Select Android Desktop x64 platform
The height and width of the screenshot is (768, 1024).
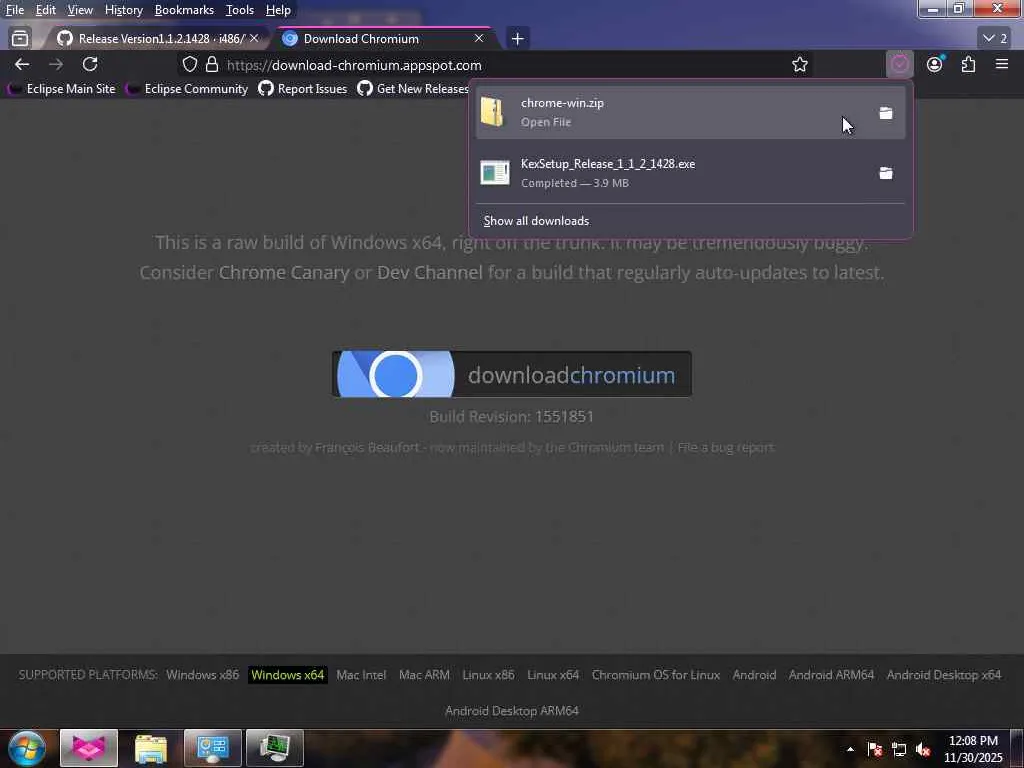pos(944,675)
